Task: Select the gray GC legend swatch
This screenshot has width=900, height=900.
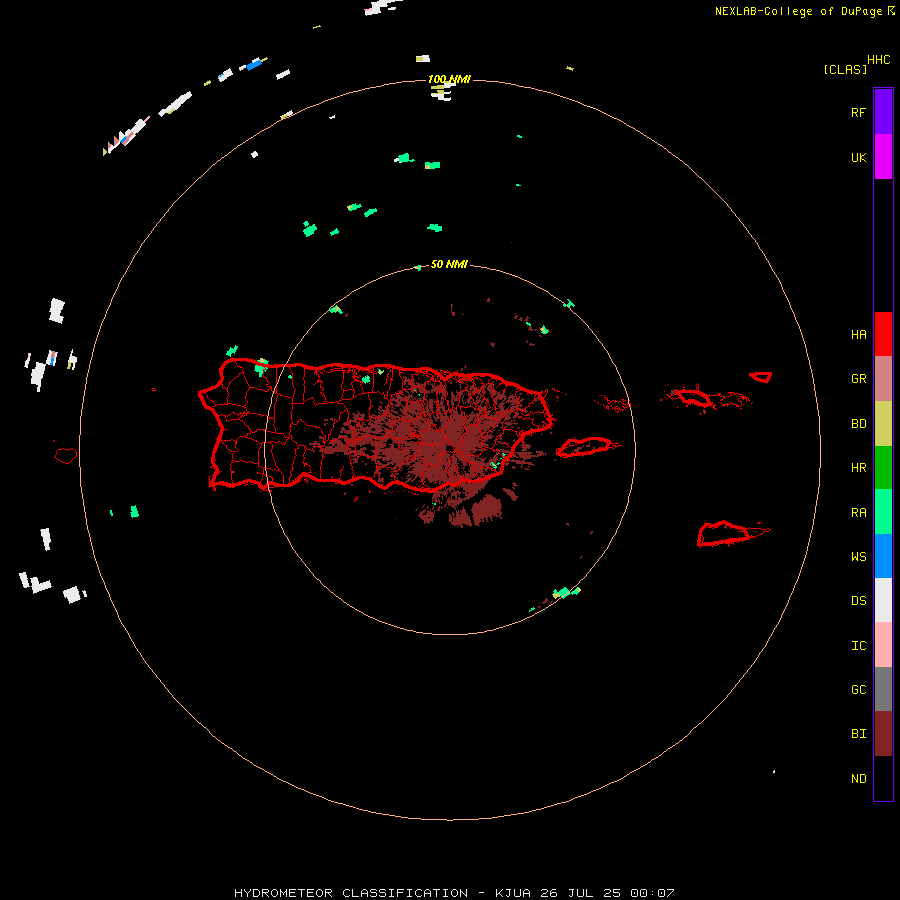Action: tap(883, 689)
